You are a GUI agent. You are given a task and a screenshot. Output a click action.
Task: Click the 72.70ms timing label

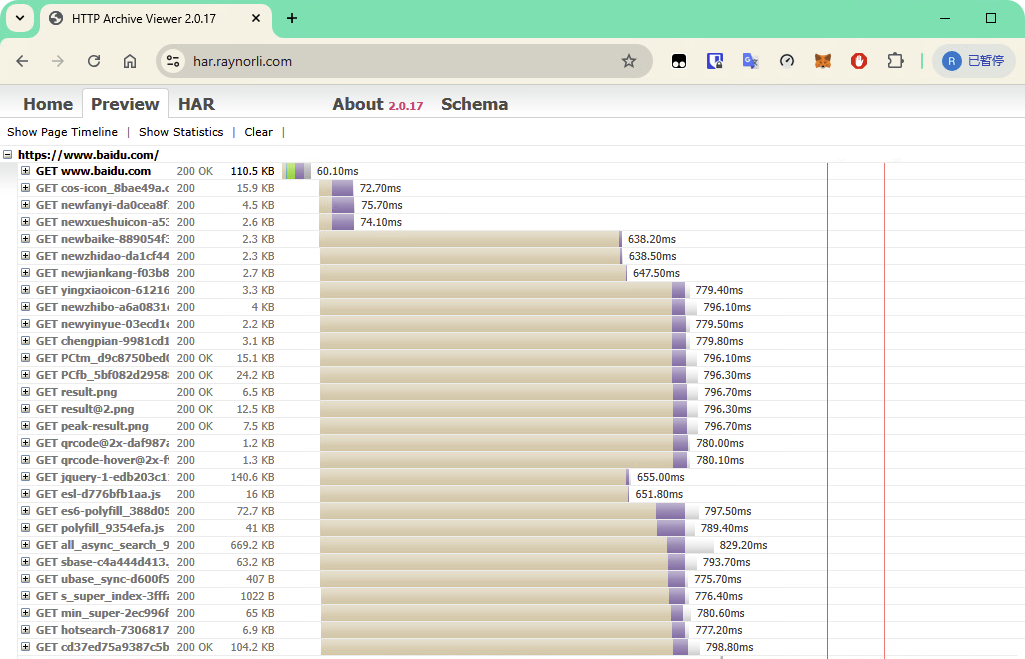tap(380, 188)
